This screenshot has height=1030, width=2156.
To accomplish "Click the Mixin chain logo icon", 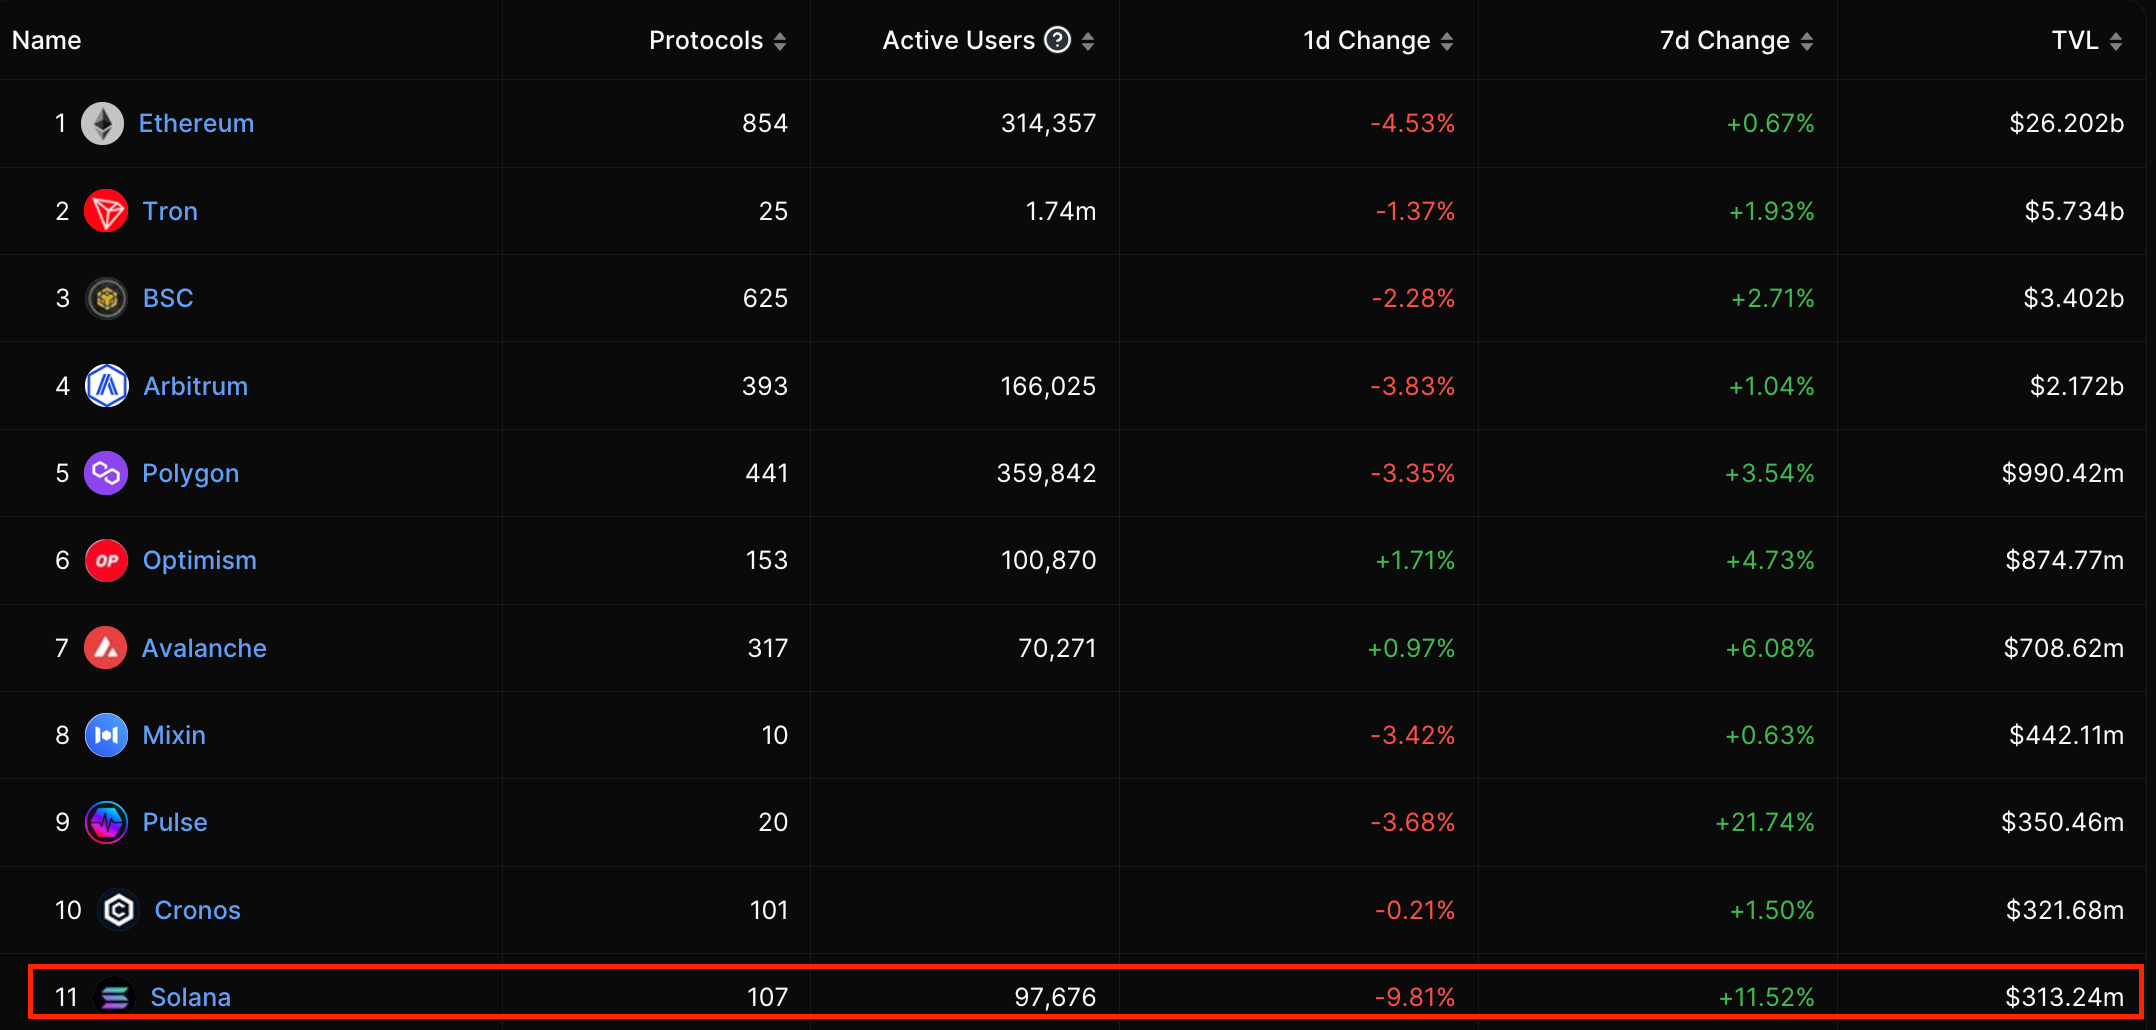I will click(106, 735).
